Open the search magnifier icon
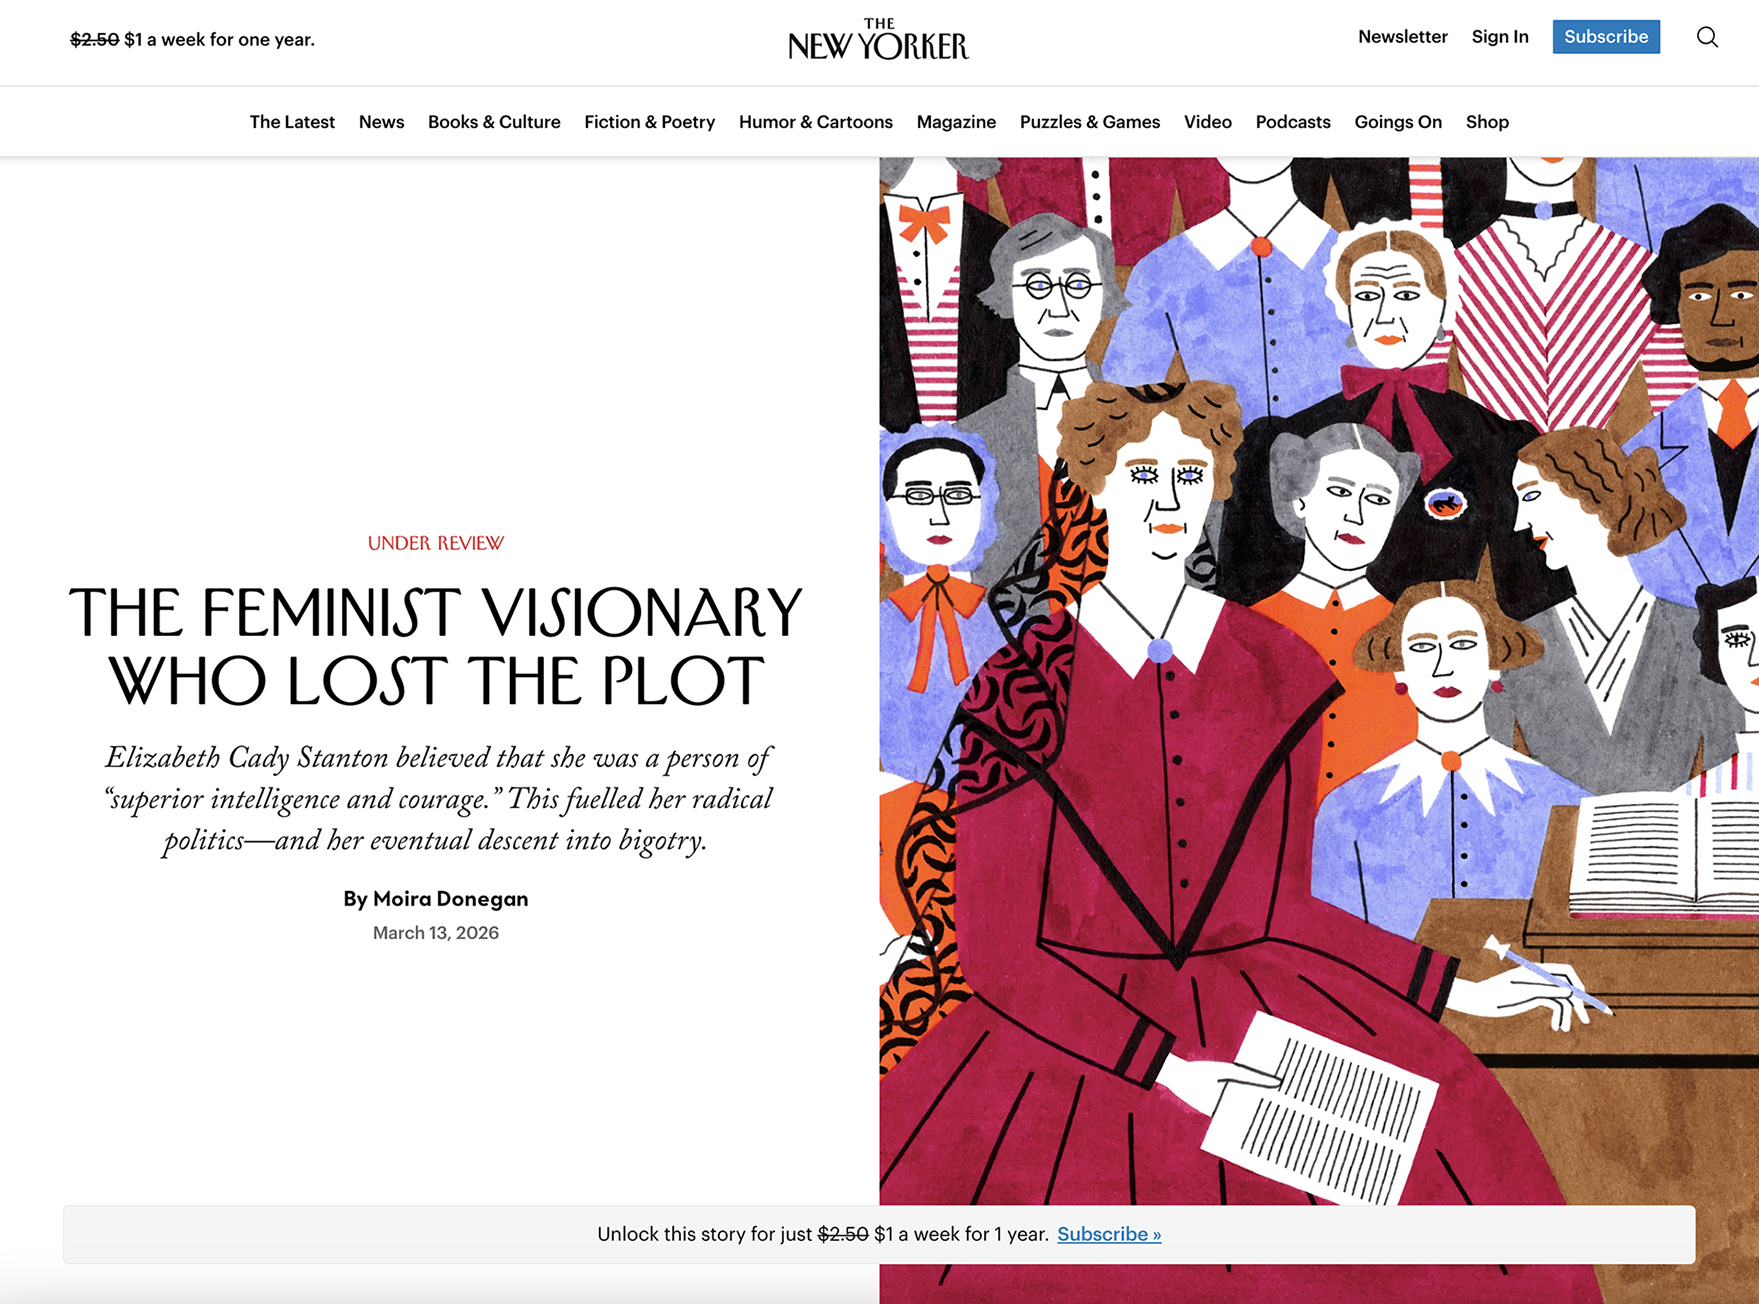 [x=1707, y=37]
